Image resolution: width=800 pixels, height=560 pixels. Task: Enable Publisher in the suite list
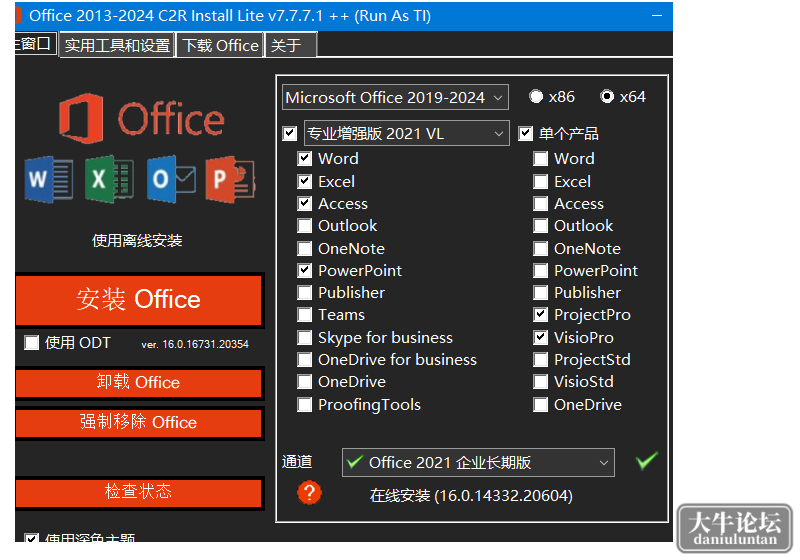click(305, 293)
